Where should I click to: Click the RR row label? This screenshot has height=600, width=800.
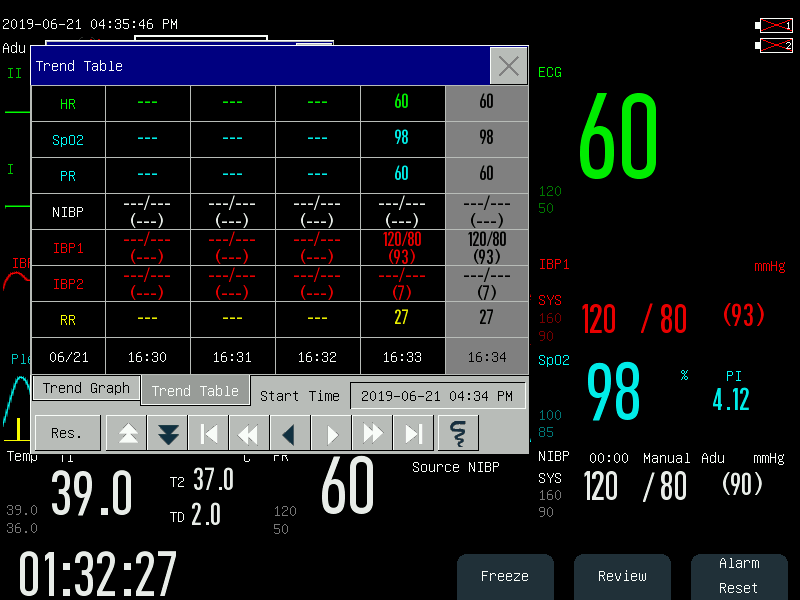(68, 320)
